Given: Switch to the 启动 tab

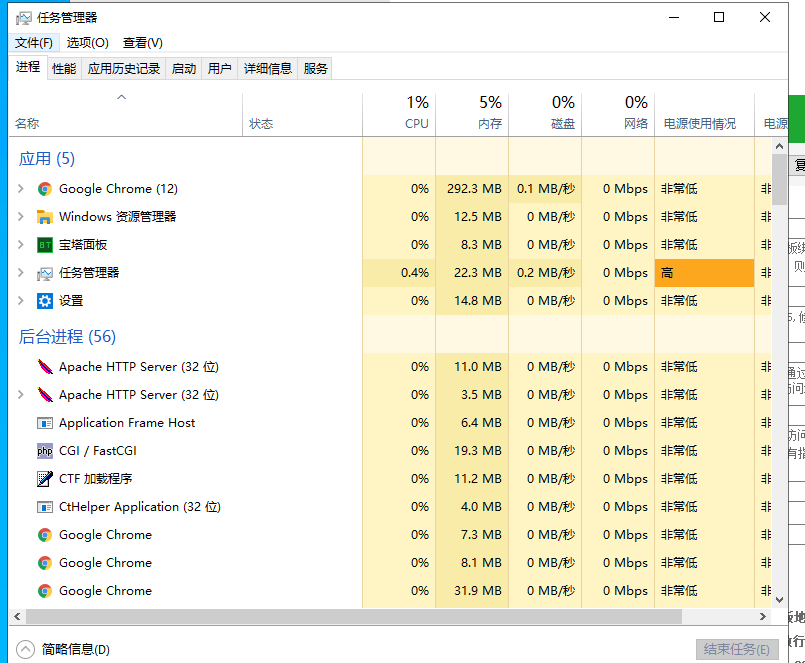Looking at the screenshot, I should point(184,69).
